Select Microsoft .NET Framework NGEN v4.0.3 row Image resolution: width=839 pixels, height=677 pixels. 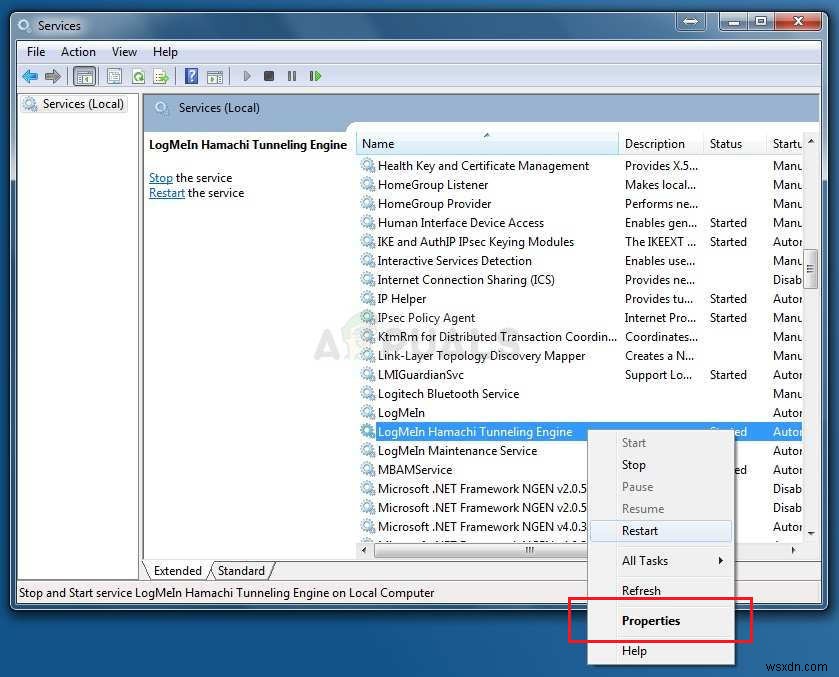coord(474,527)
